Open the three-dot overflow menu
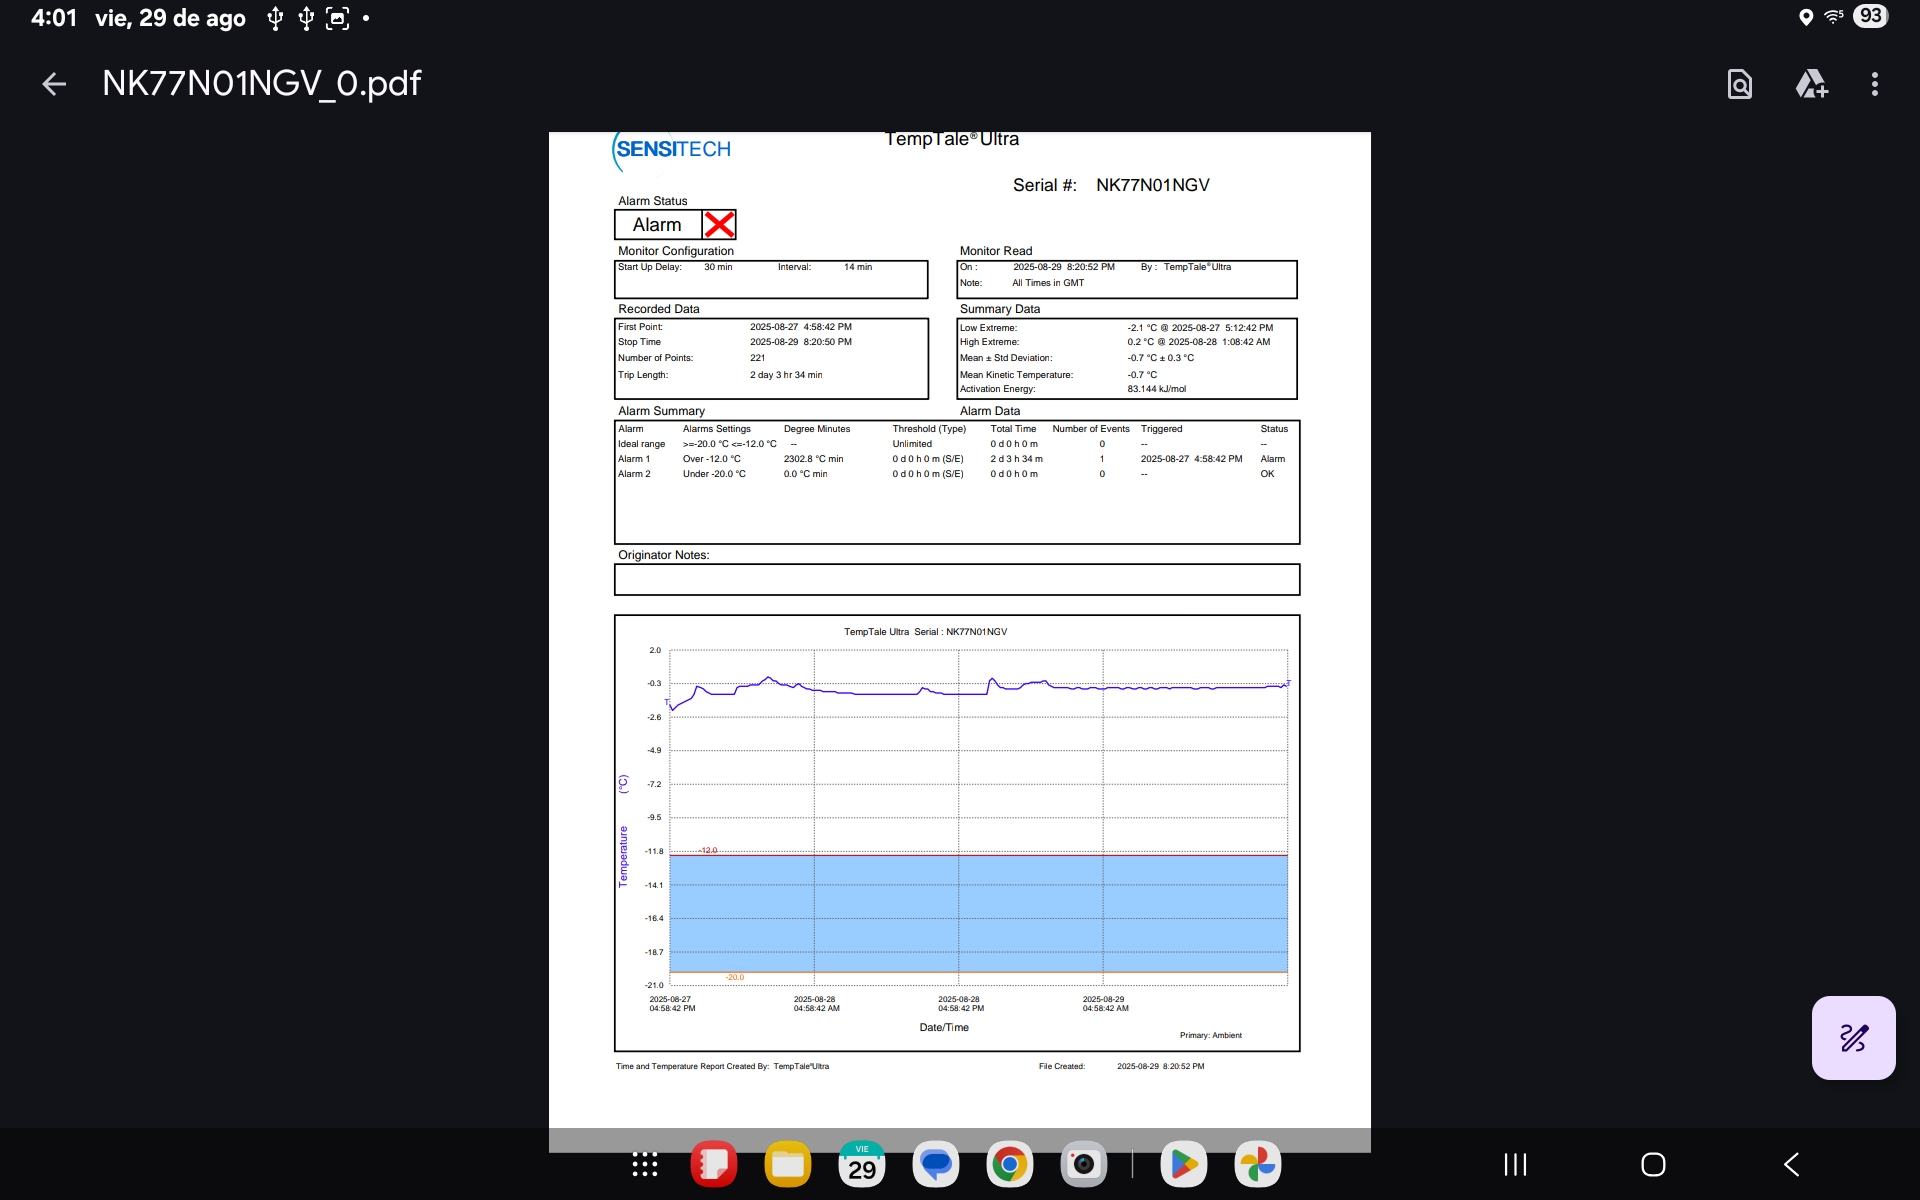 (x=1874, y=84)
